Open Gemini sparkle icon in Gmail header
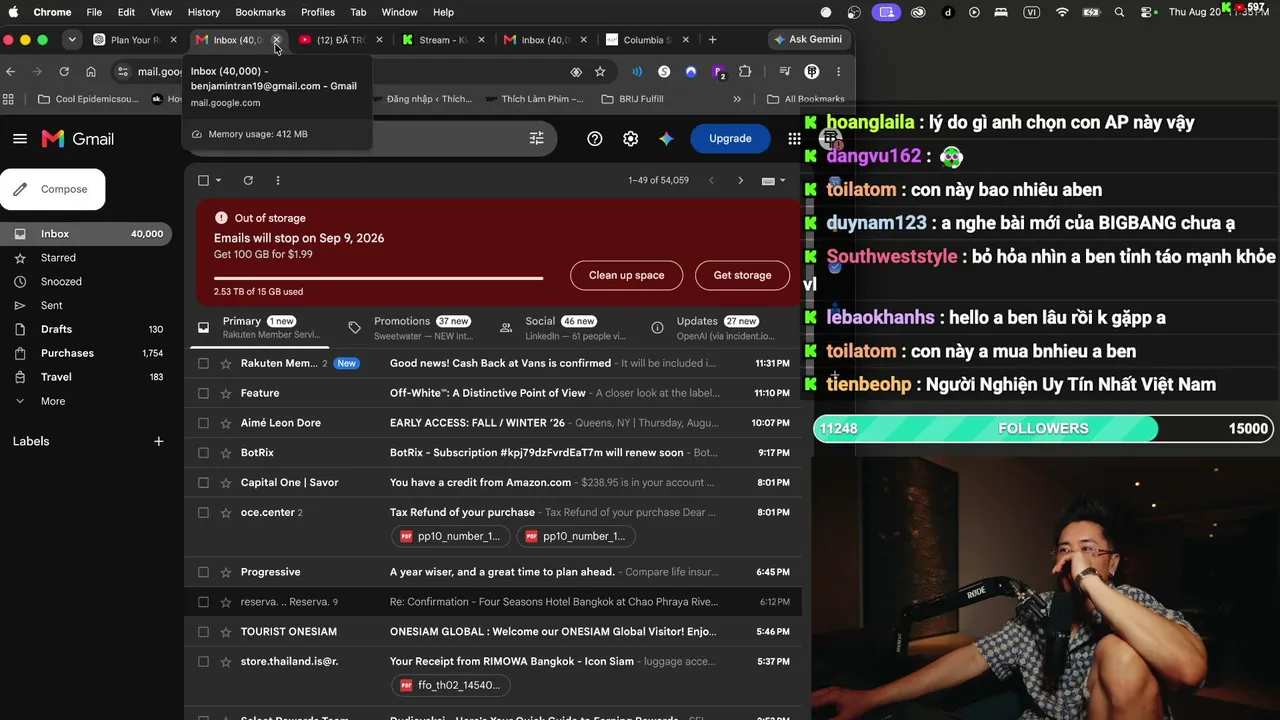 pos(666,139)
